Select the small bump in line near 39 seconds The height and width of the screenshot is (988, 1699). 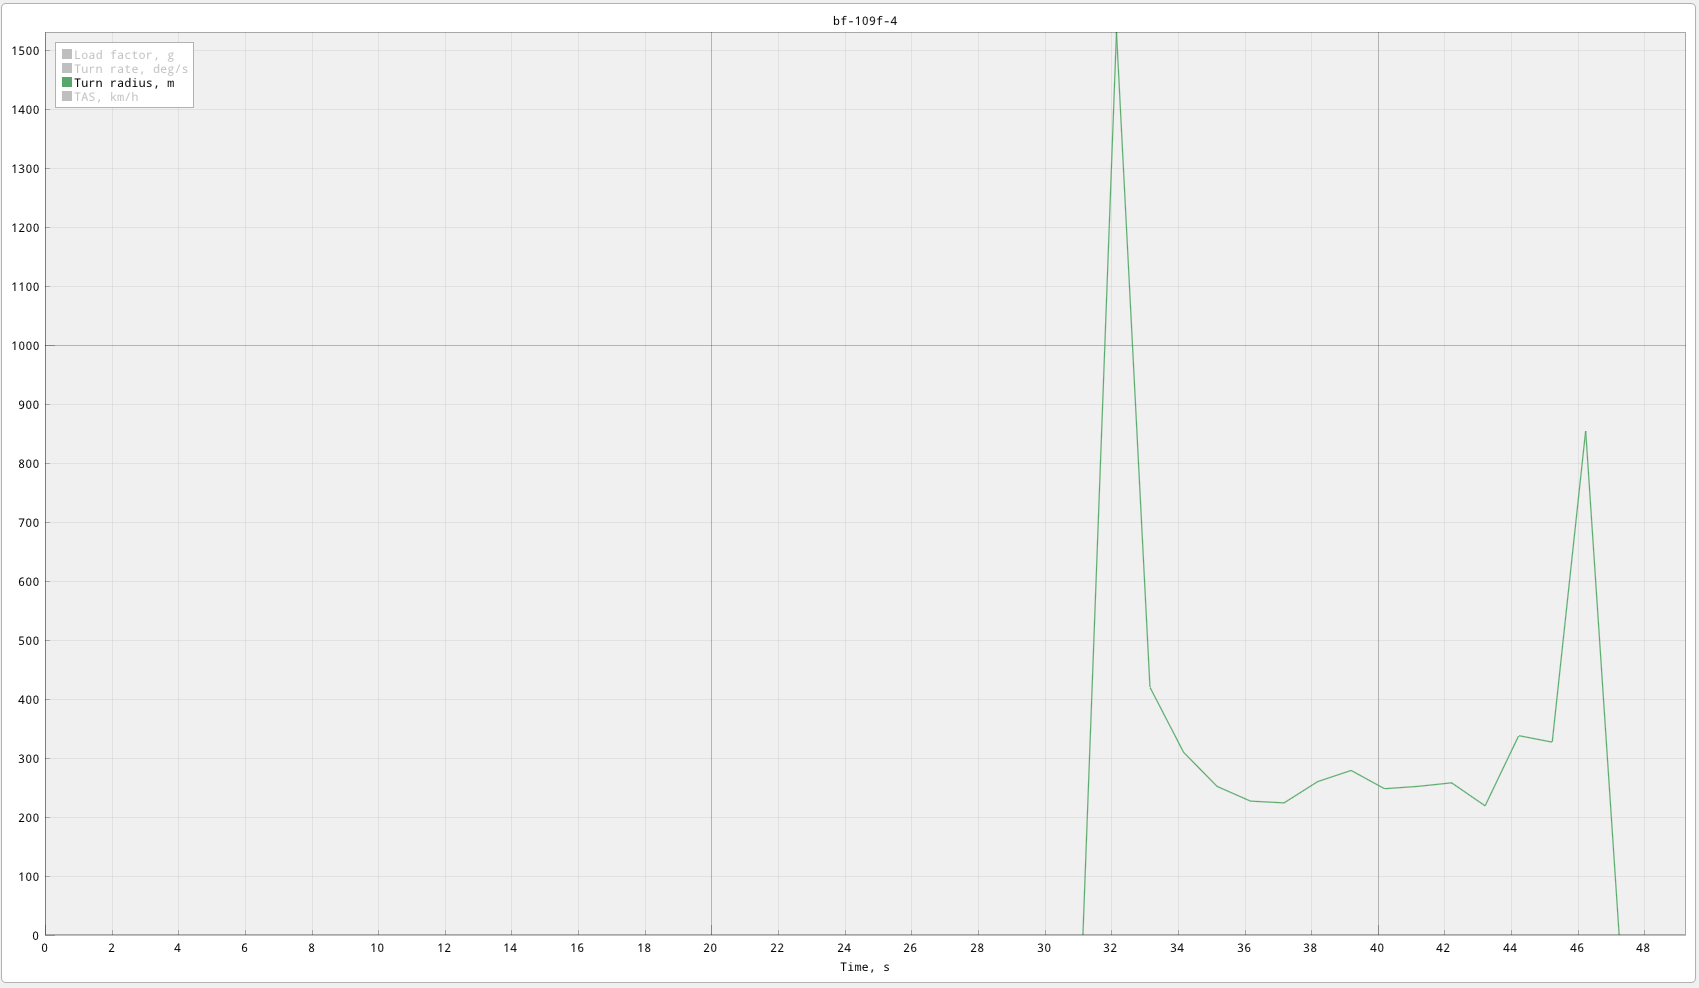pyautogui.click(x=1351, y=770)
